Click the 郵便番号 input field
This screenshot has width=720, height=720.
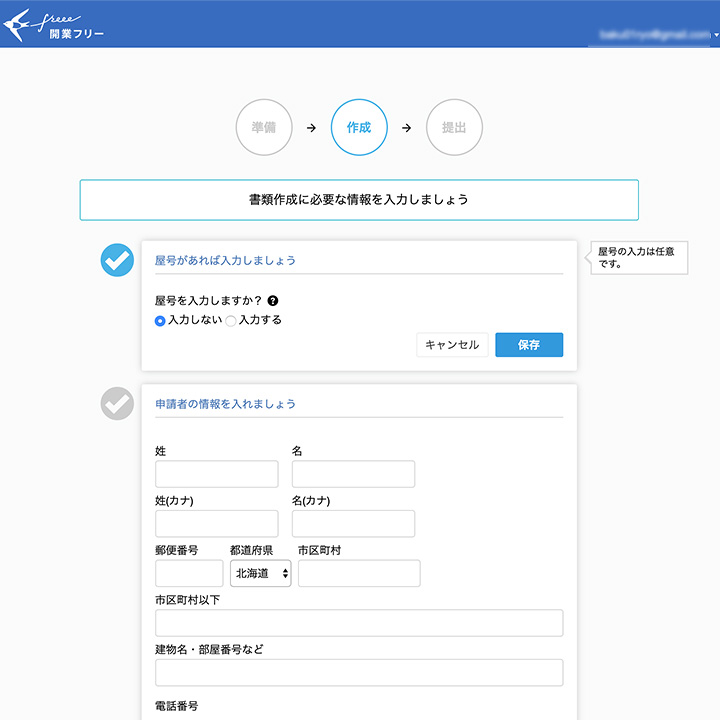click(189, 573)
